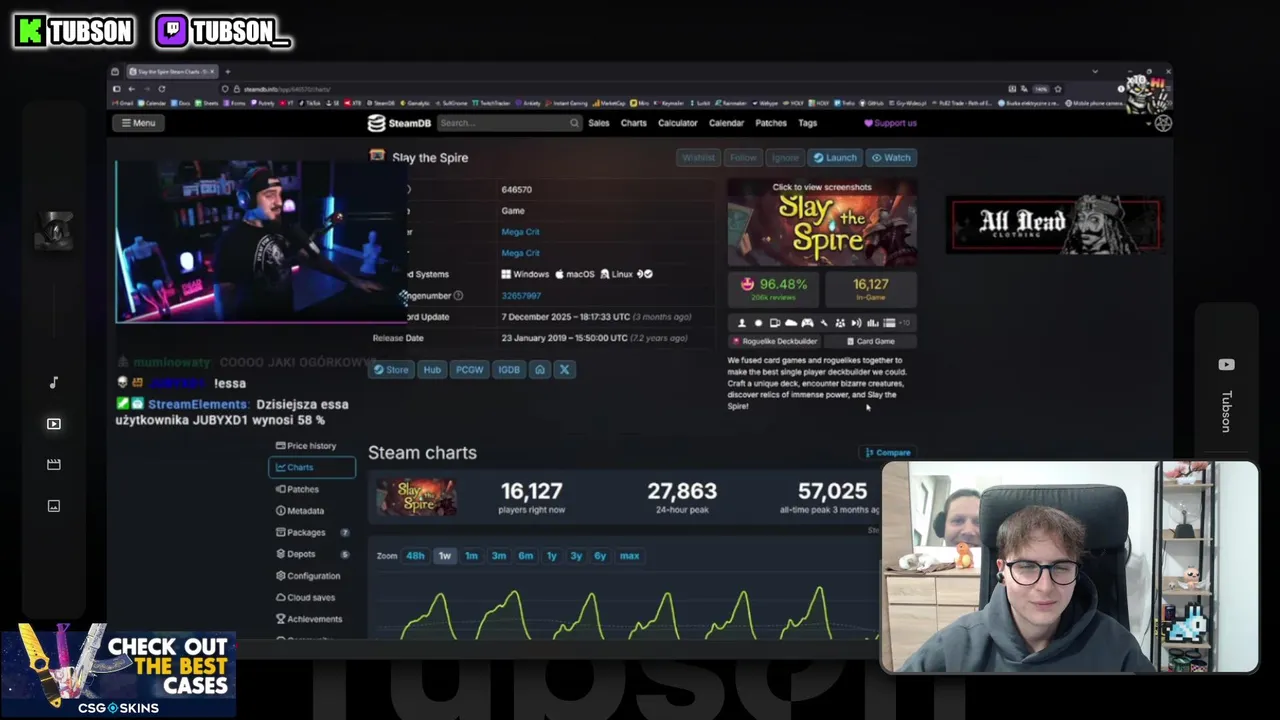1280x720 pixels.
Task: Set chart zoom to 1y
Action: (551, 556)
